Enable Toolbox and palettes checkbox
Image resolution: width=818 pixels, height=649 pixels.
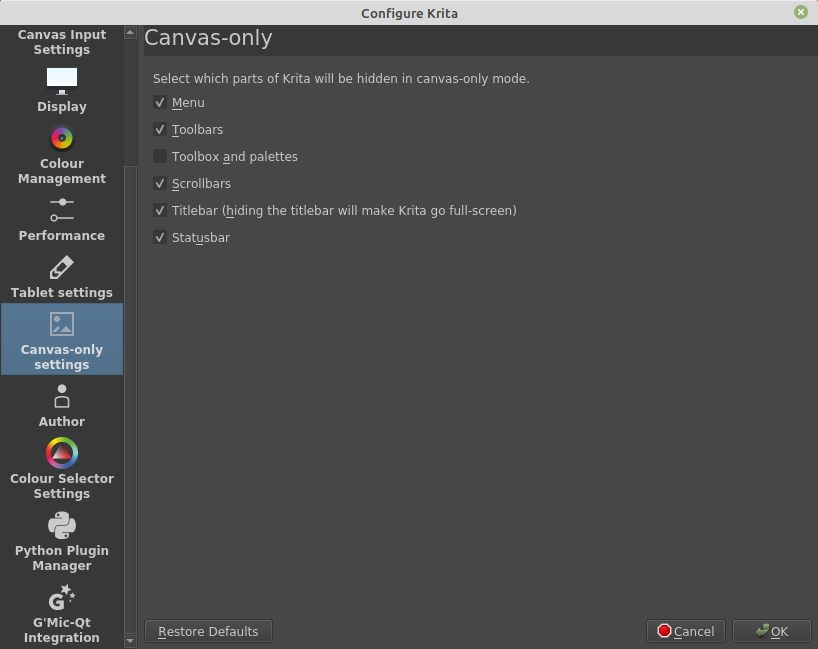[160, 157]
